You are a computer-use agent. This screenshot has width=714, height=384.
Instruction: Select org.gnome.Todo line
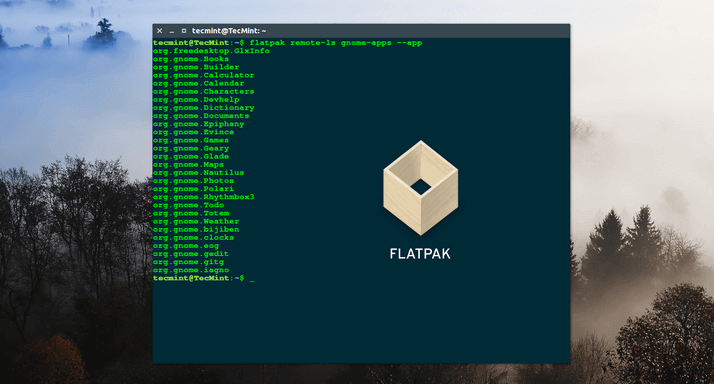click(x=188, y=205)
